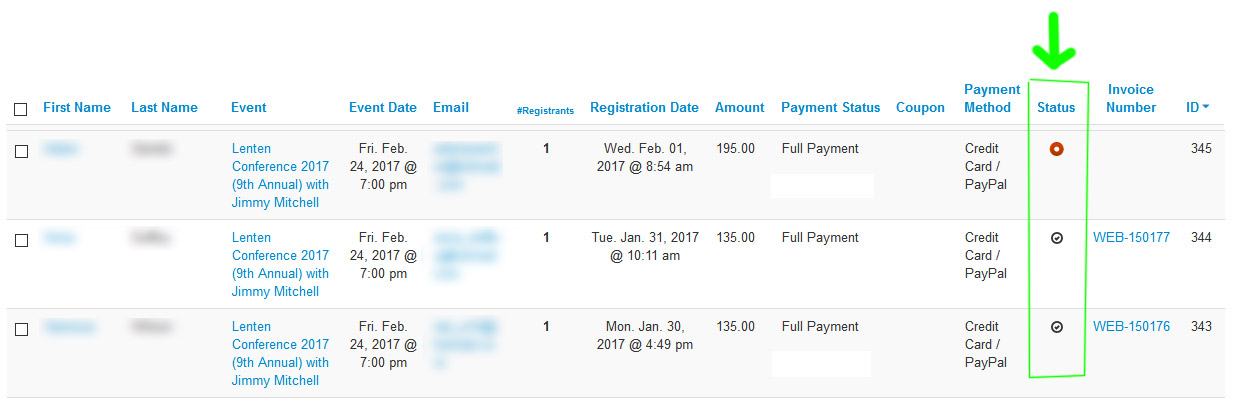Image resolution: width=1243 pixels, height=400 pixels.
Task: Tick the checkbox for registration ID 345
Action: coord(21,151)
